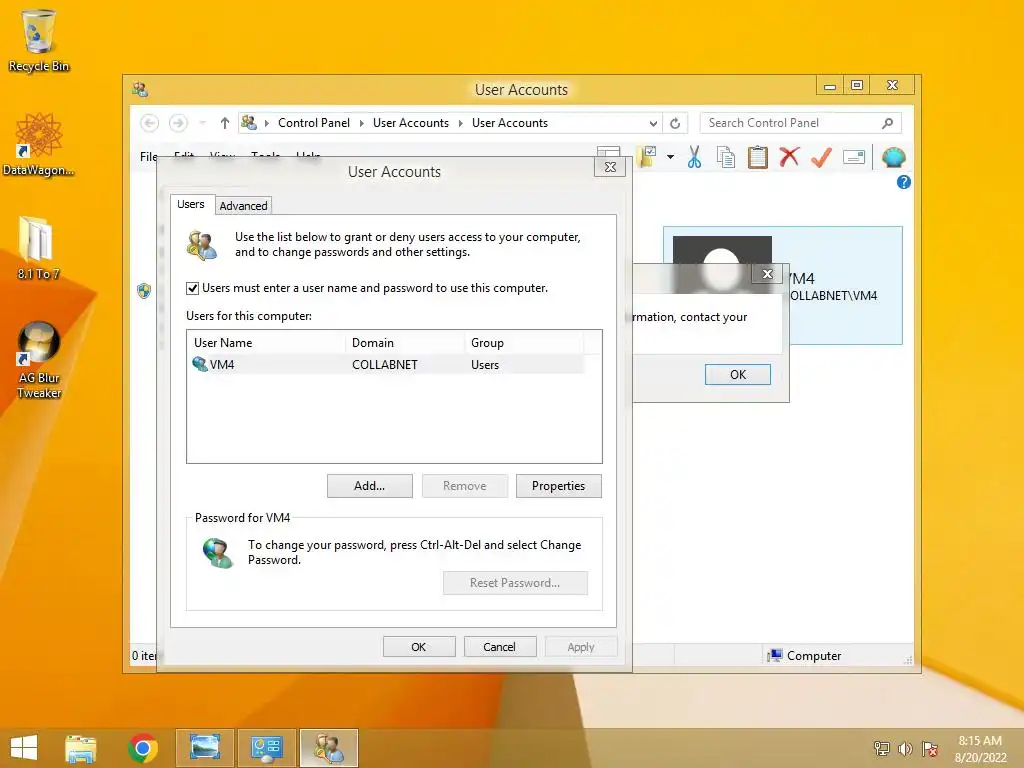
Task: Open help with blue question mark
Action: tap(904, 182)
